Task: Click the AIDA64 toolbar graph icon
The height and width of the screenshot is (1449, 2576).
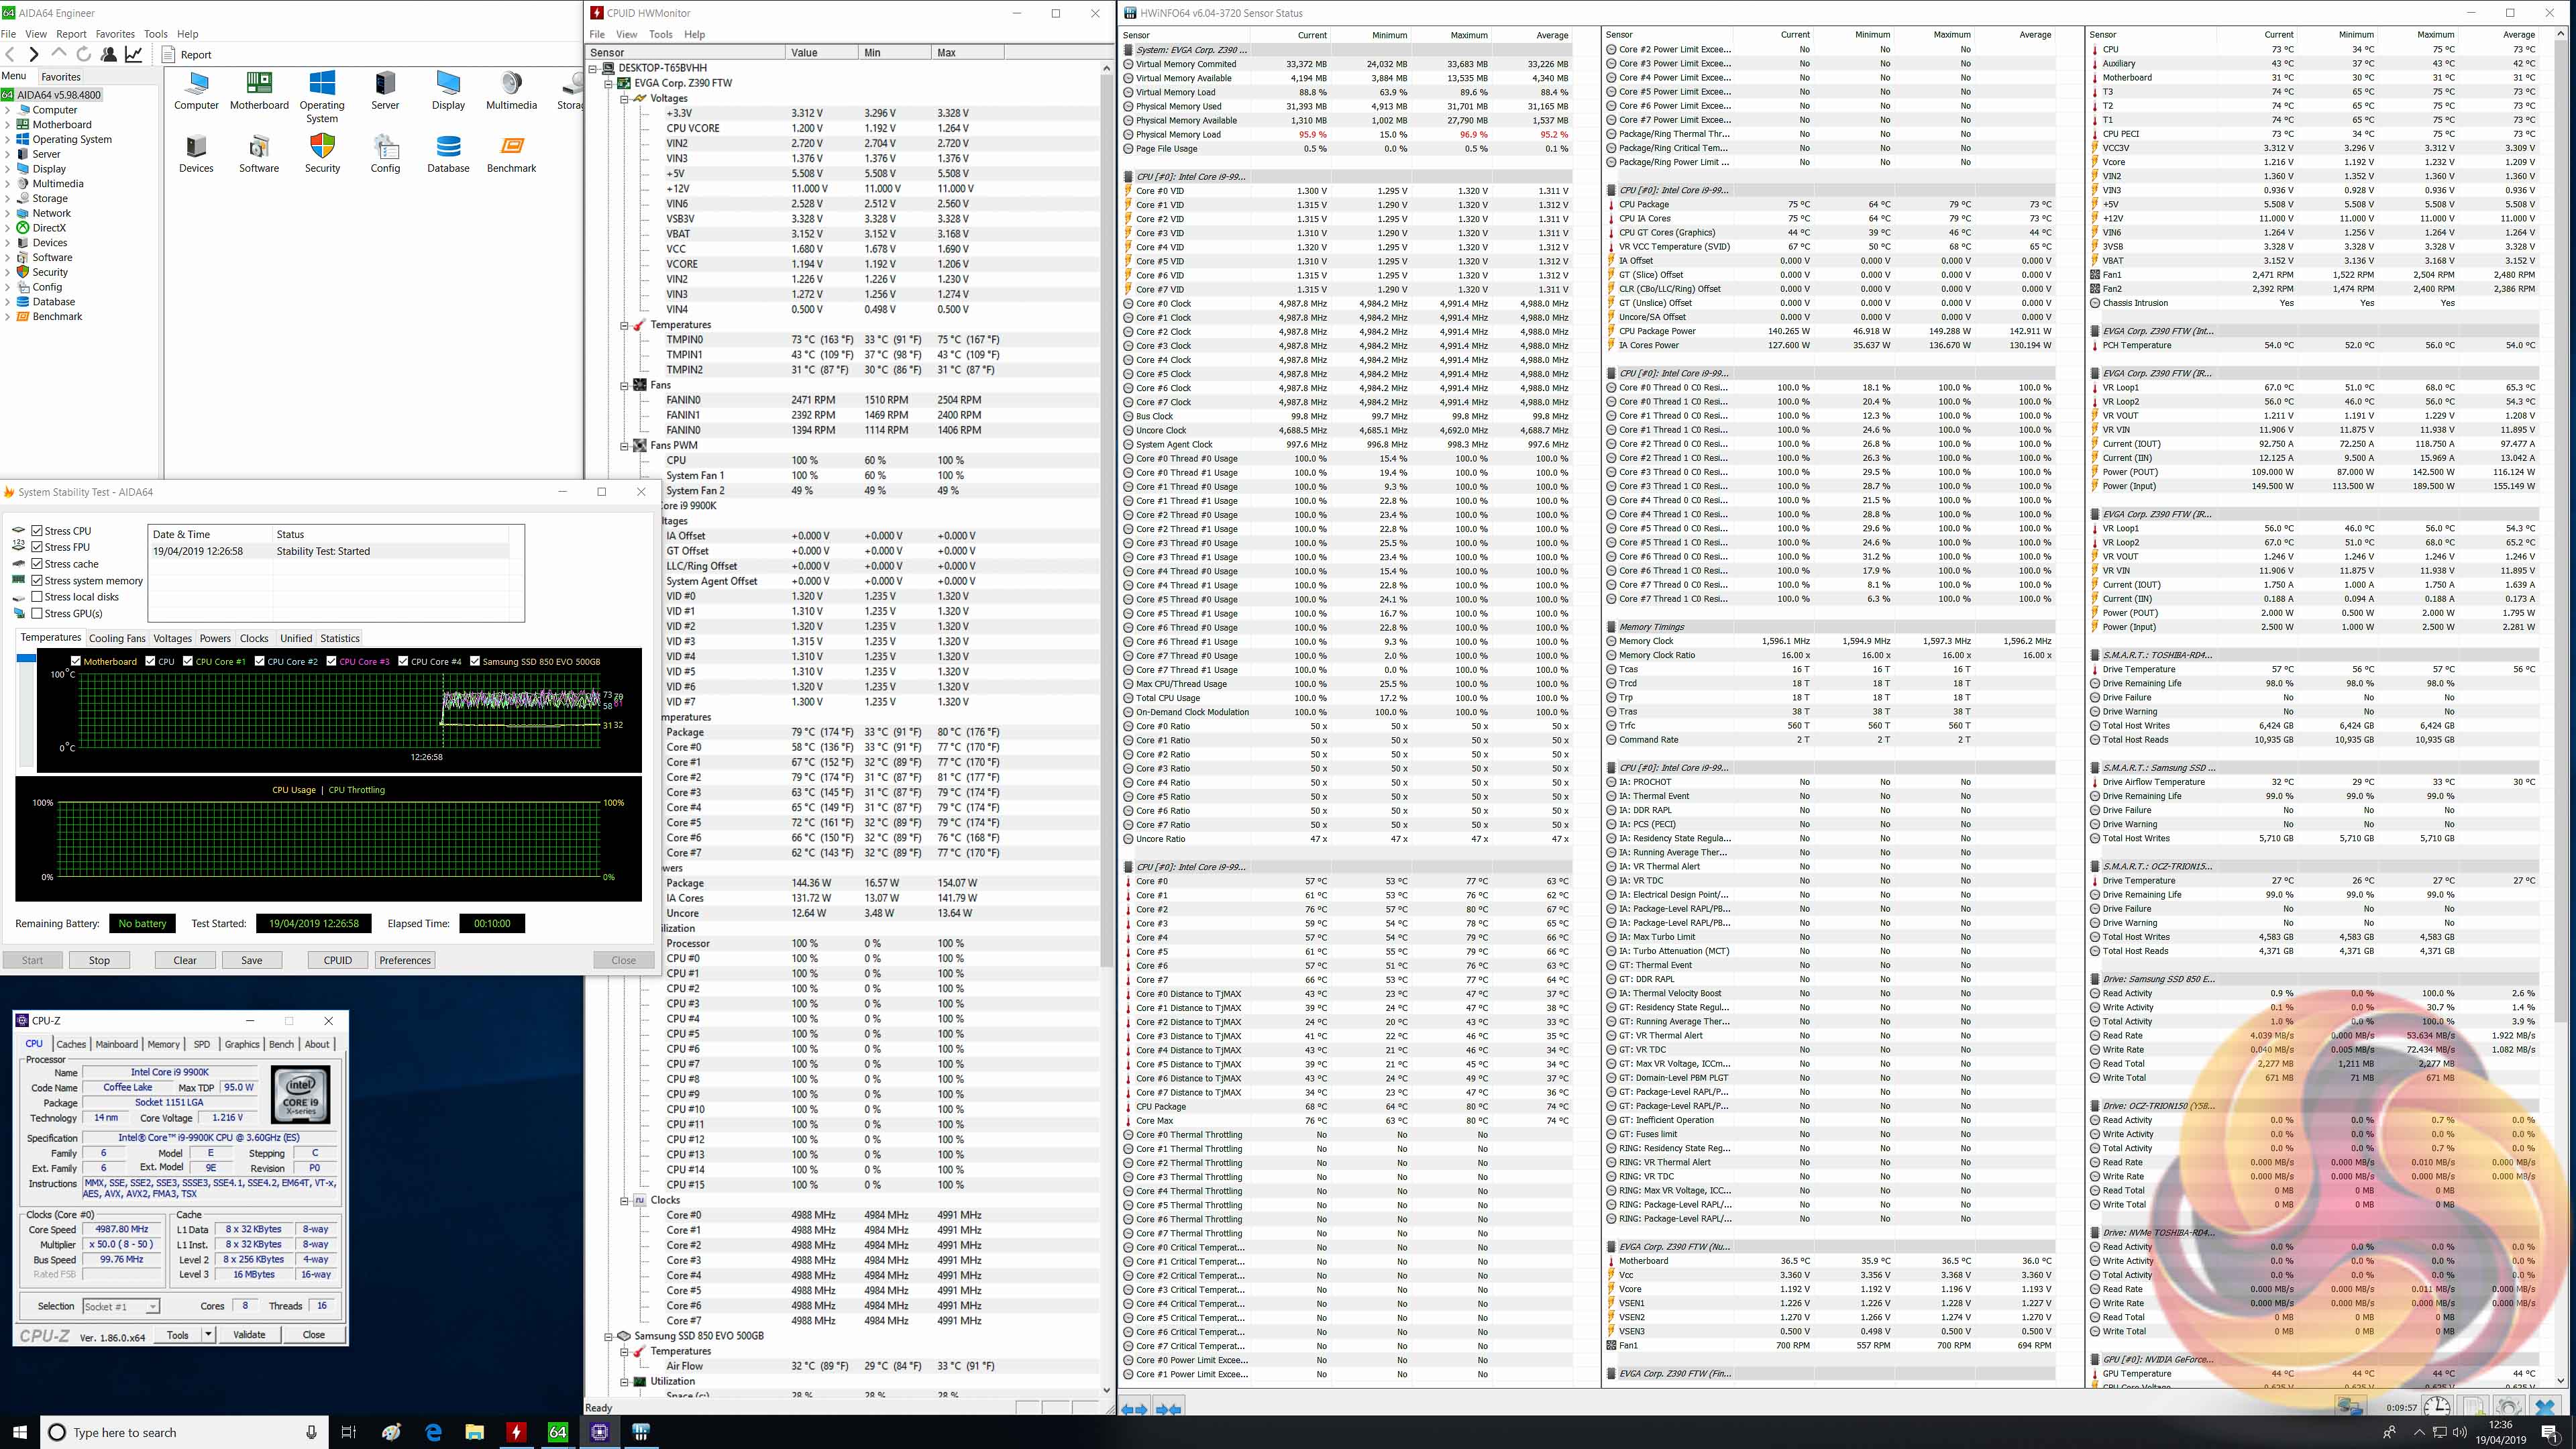Action: (x=133, y=54)
